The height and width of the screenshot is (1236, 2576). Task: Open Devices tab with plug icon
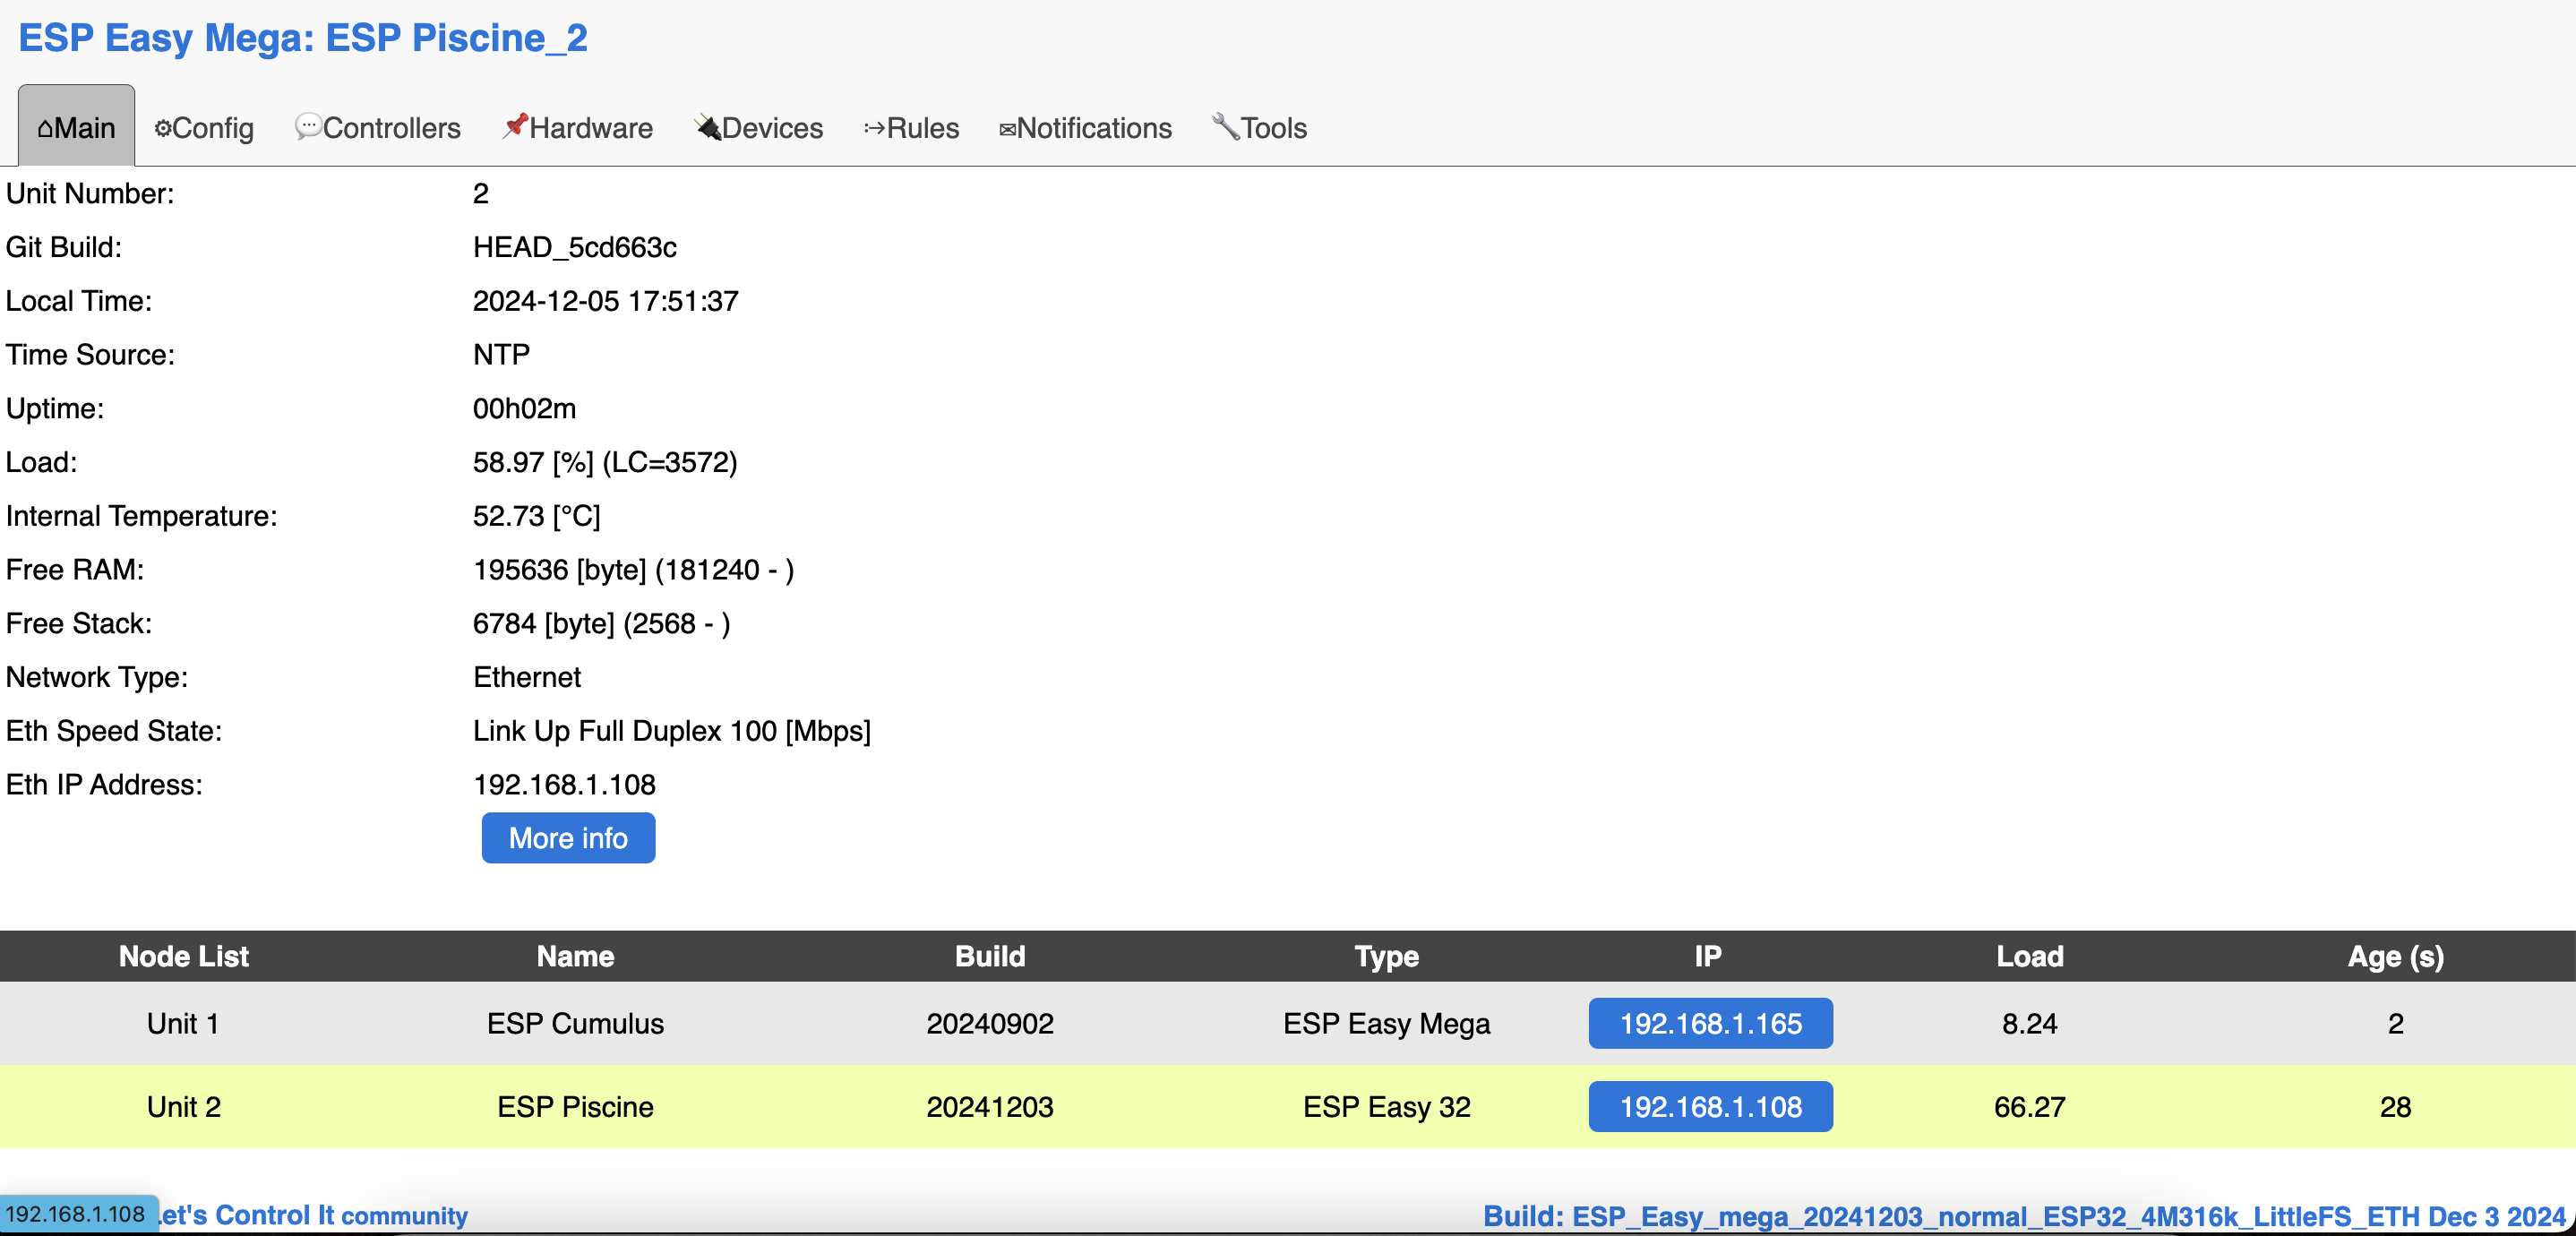click(x=759, y=128)
